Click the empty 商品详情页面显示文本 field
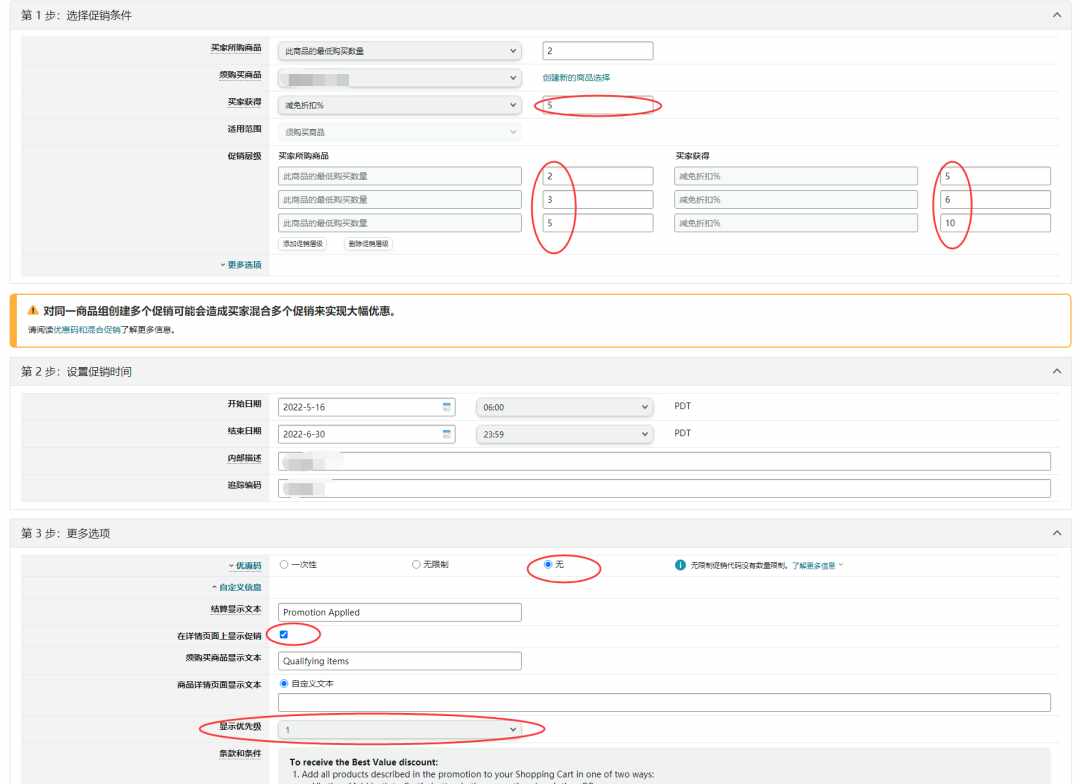The image size is (1080, 784). [664, 703]
